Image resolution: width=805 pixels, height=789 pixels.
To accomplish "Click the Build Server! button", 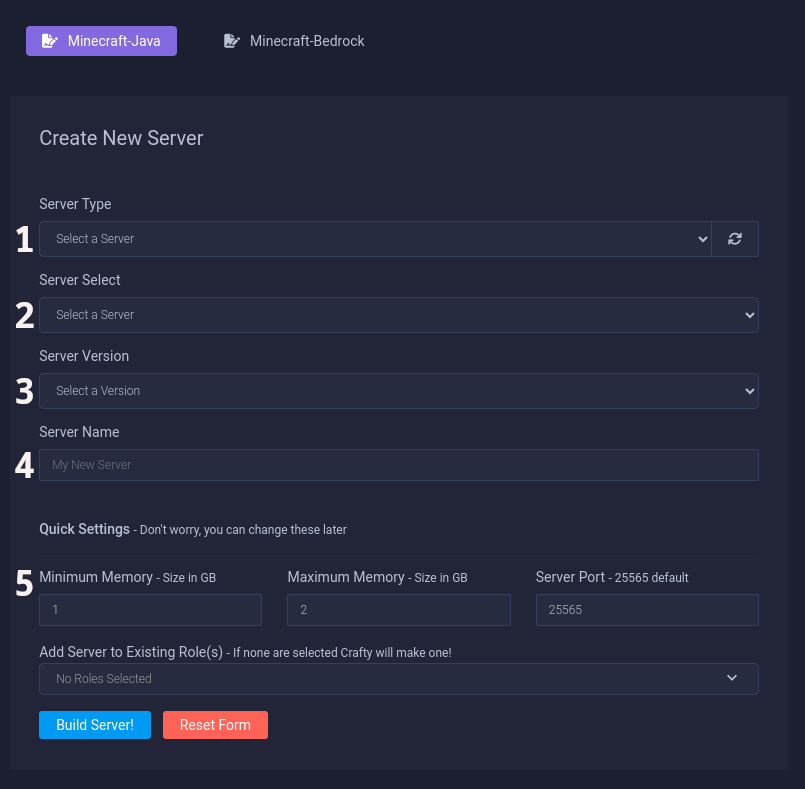I will 95,725.
